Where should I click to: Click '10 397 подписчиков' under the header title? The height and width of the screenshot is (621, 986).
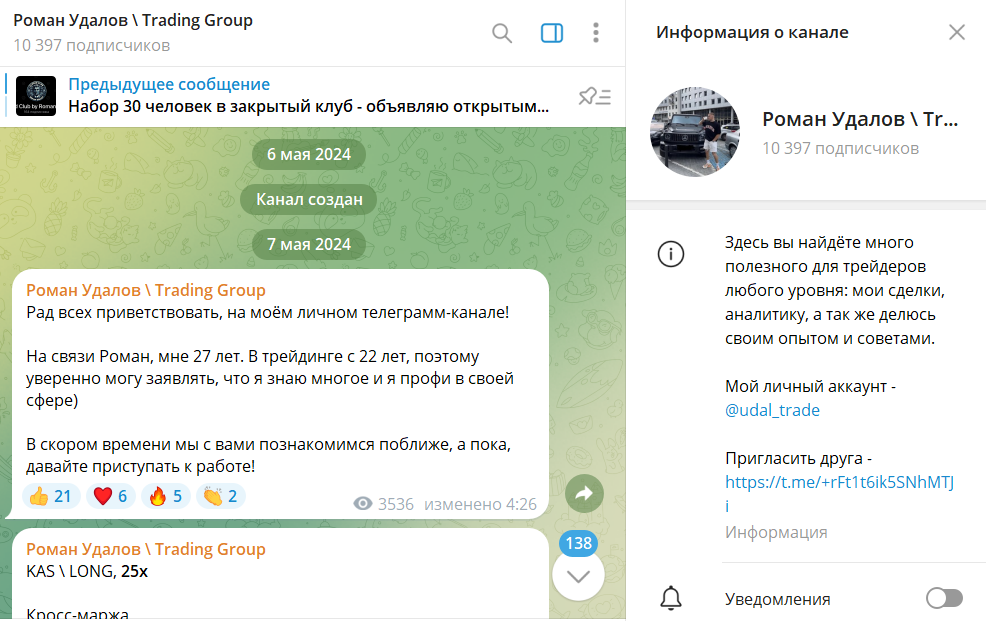click(92, 46)
